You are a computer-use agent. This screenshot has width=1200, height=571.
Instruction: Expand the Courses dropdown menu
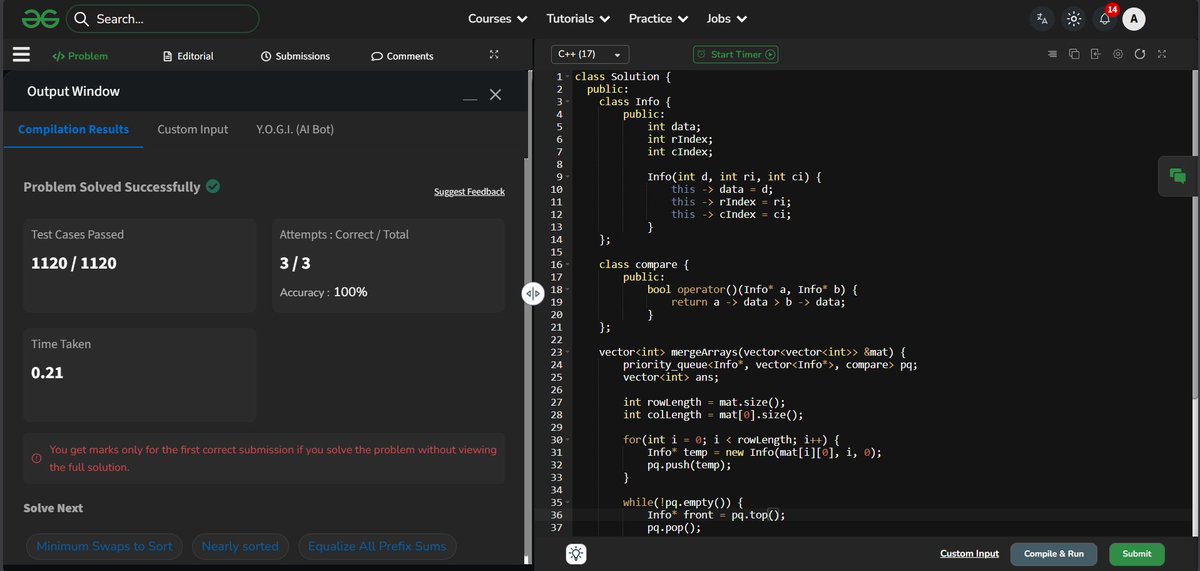point(497,19)
